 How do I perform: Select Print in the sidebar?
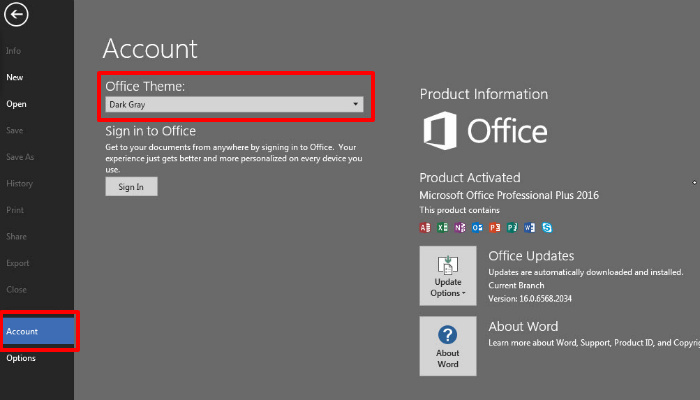pyautogui.click(x=15, y=211)
